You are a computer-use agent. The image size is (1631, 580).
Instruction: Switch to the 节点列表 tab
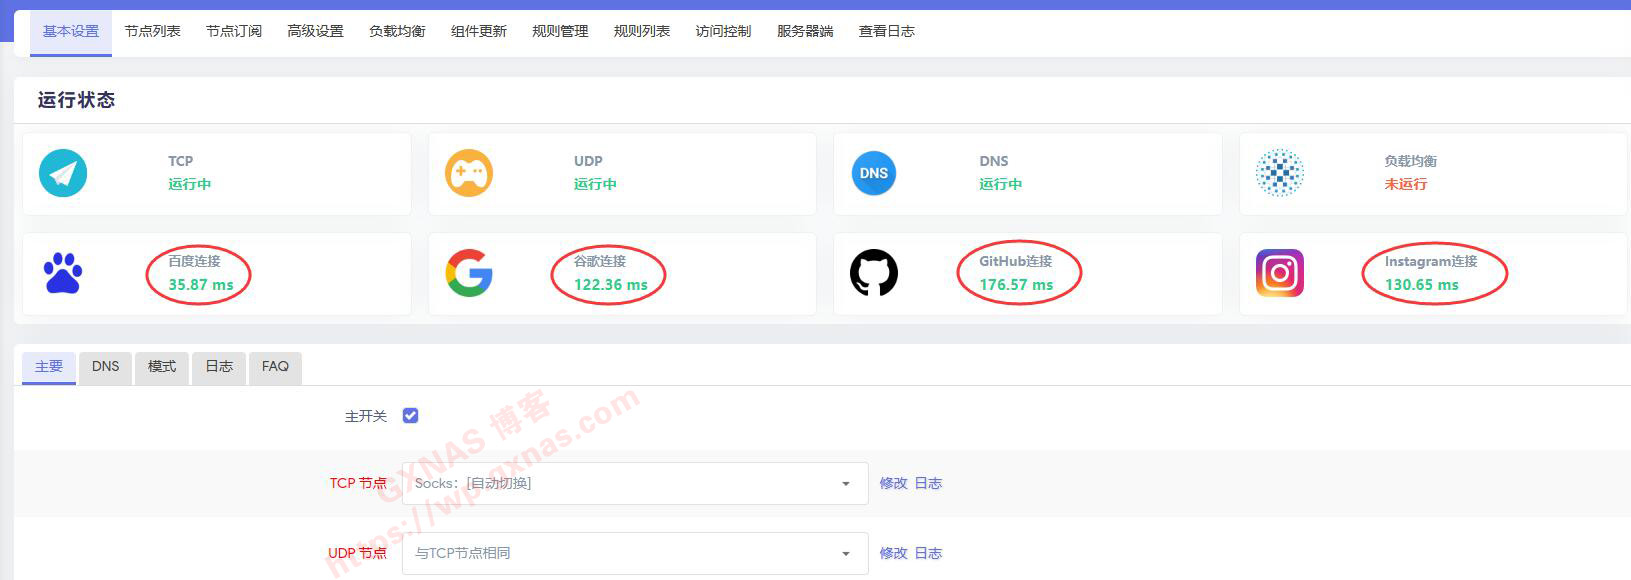[x=152, y=31]
